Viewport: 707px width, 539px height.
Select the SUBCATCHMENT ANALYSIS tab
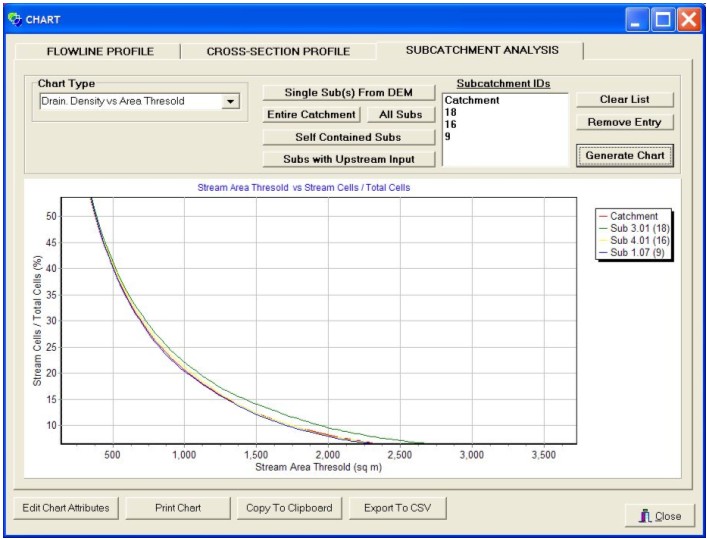pos(482,50)
